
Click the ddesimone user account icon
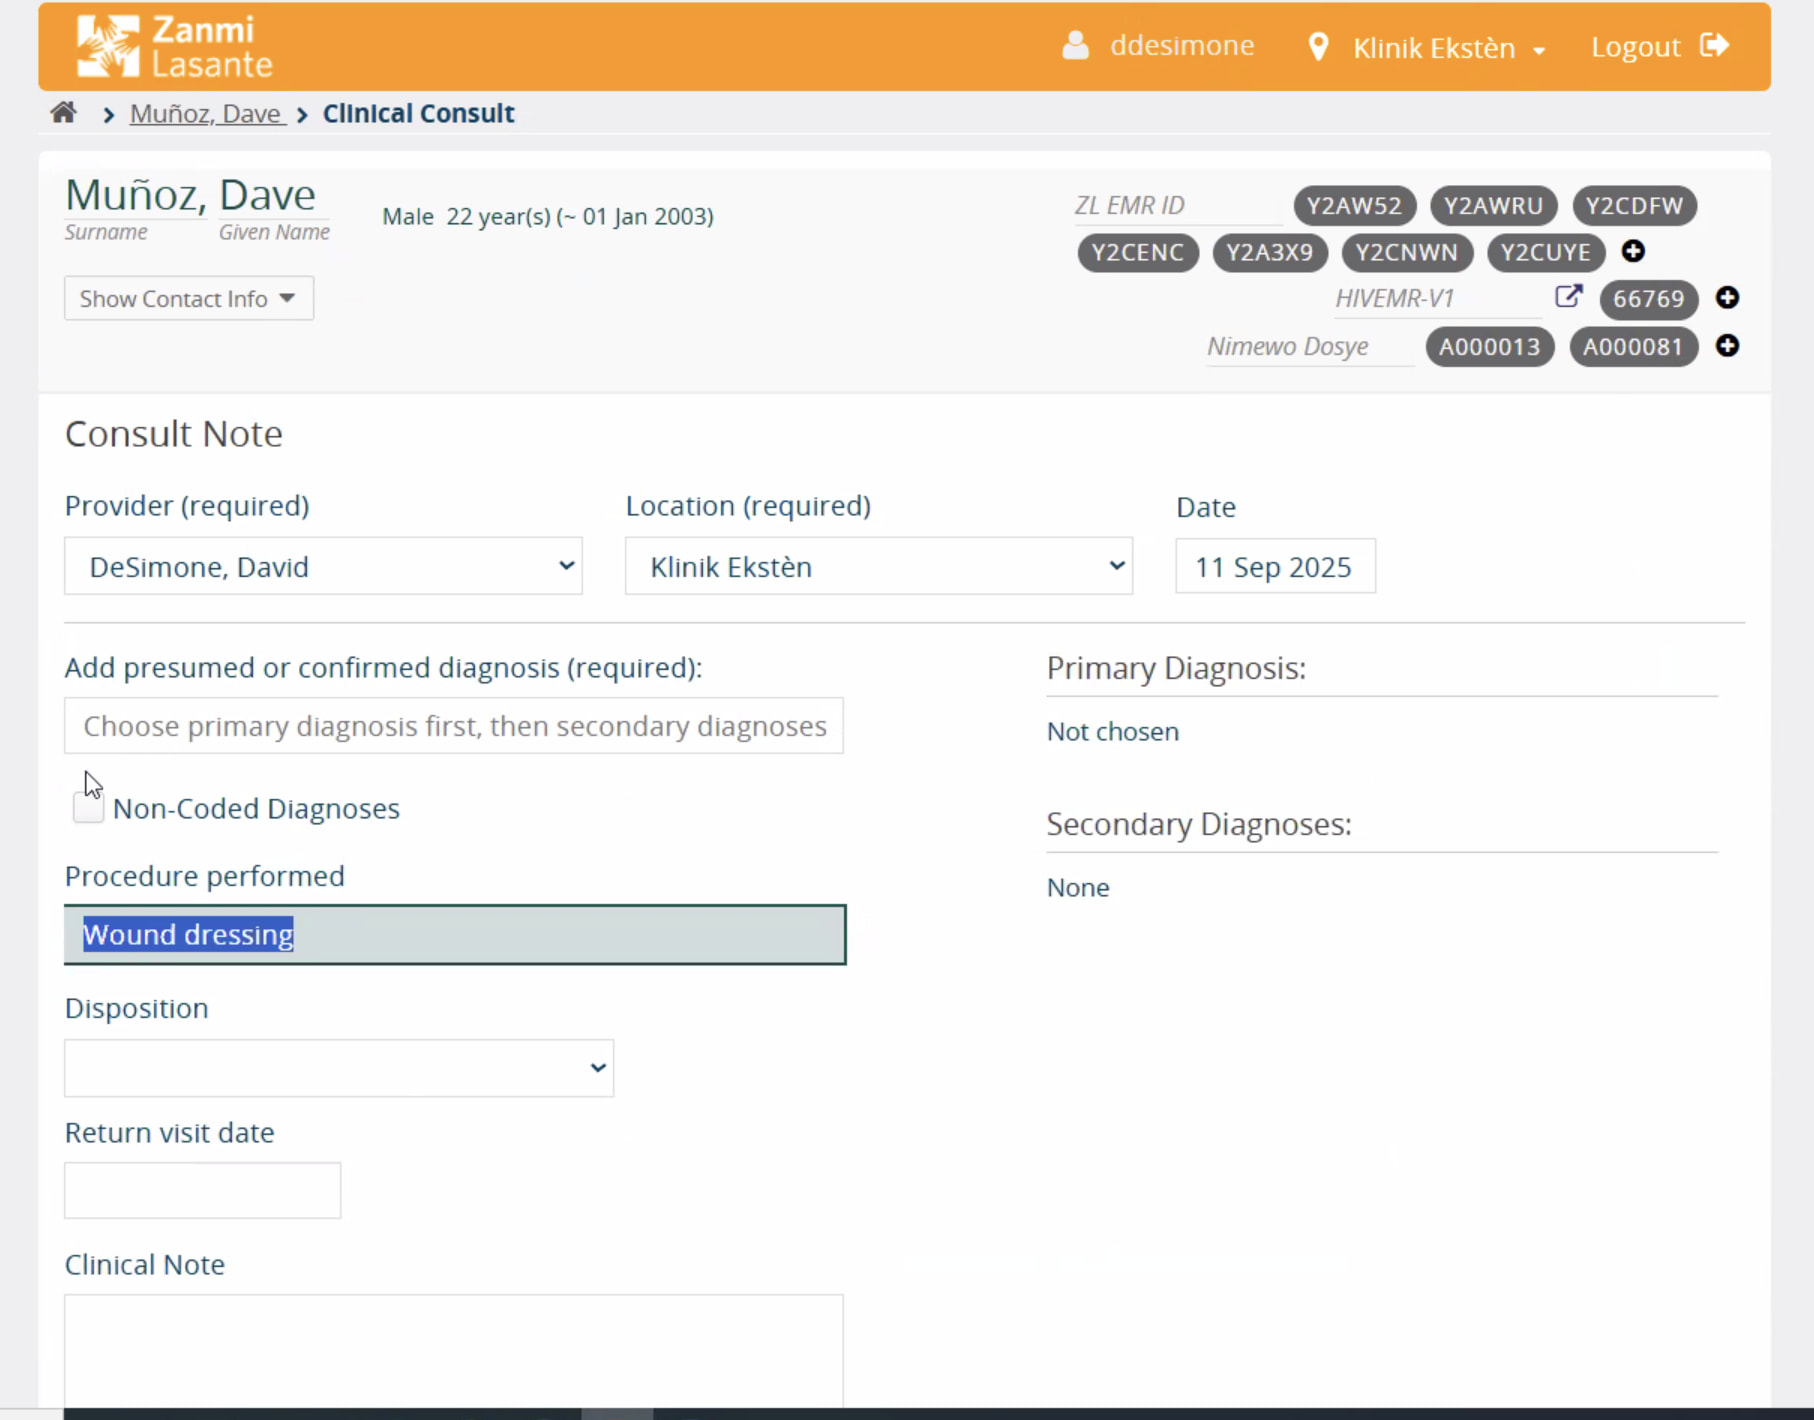pyautogui.click(x=1075, y=46)
